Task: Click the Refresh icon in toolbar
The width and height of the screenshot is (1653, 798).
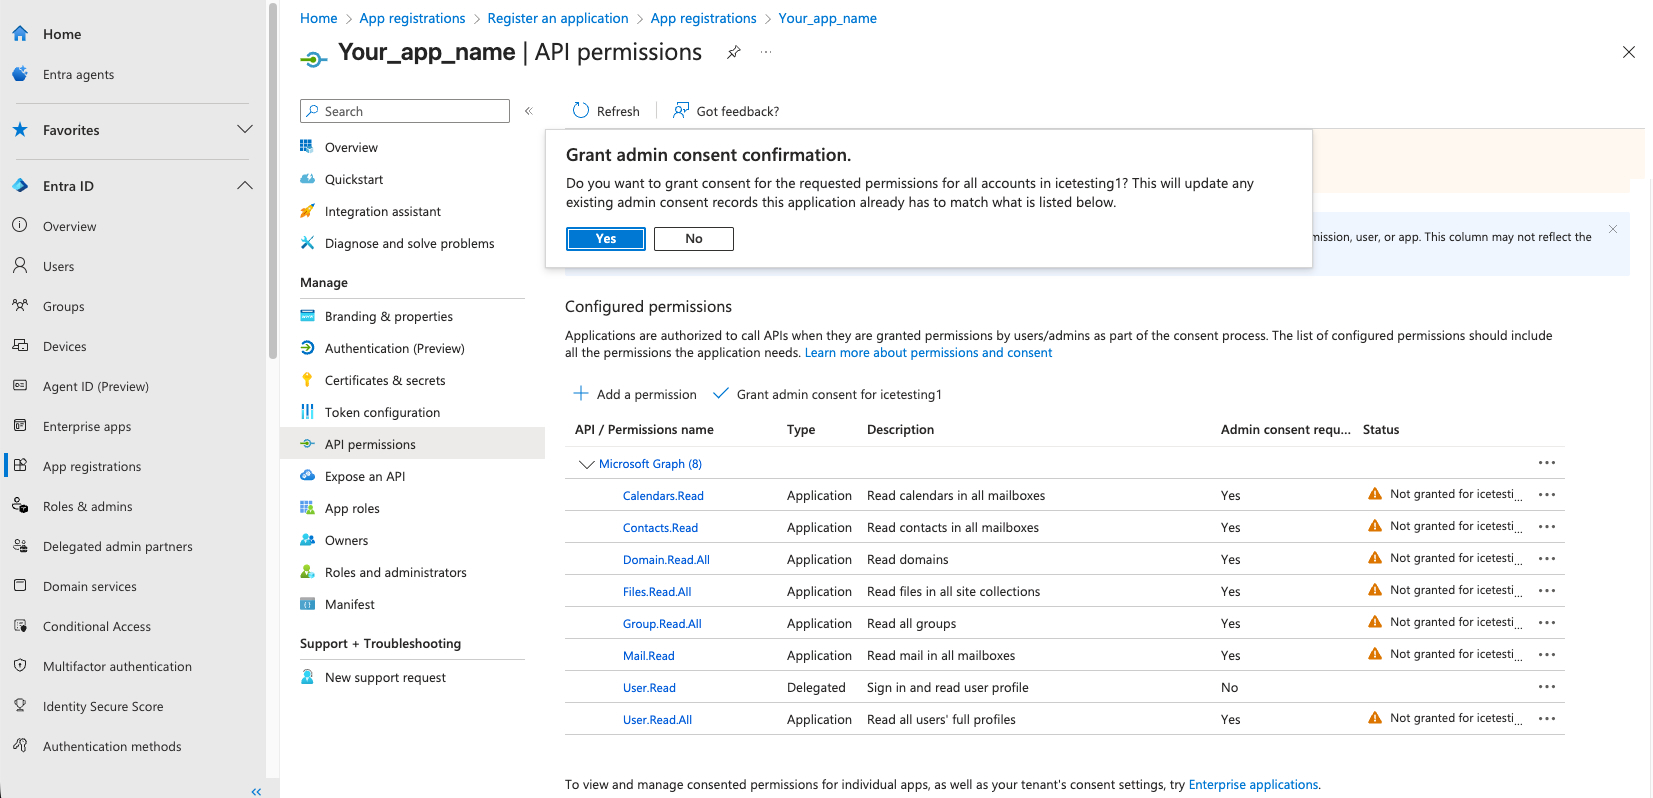Action: click(581, 111)
